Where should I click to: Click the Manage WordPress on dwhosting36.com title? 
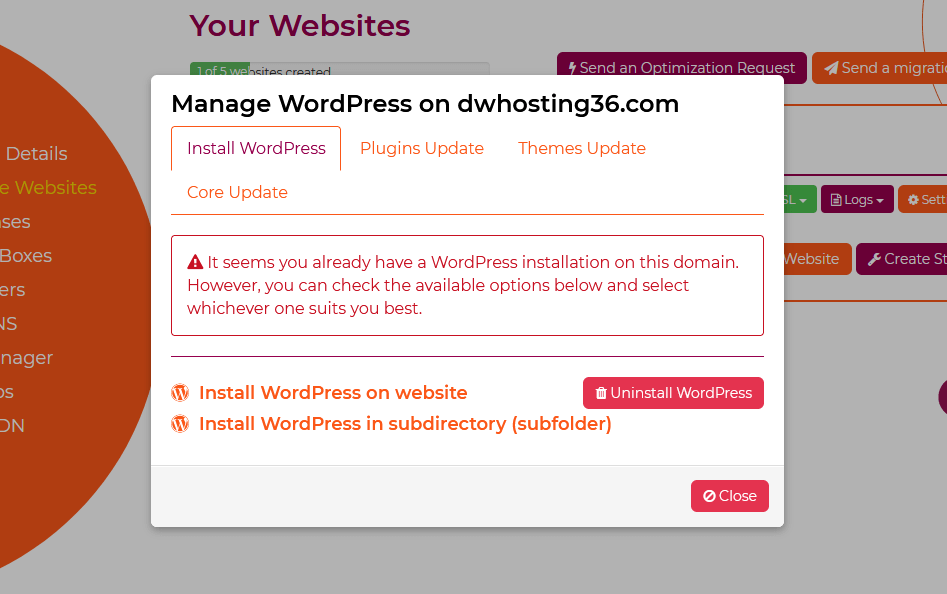point(425,104)
